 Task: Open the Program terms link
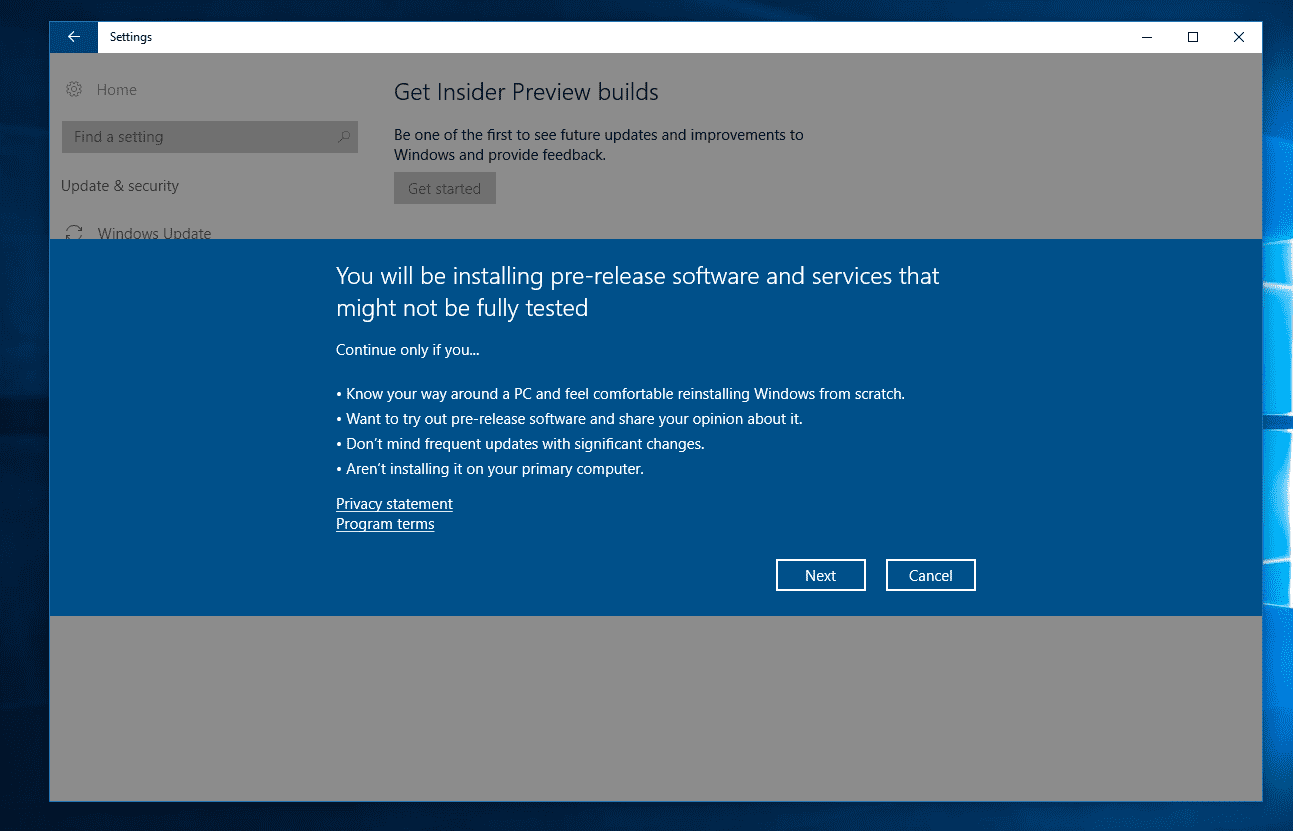pyautogui.click(x=385, y=524)
